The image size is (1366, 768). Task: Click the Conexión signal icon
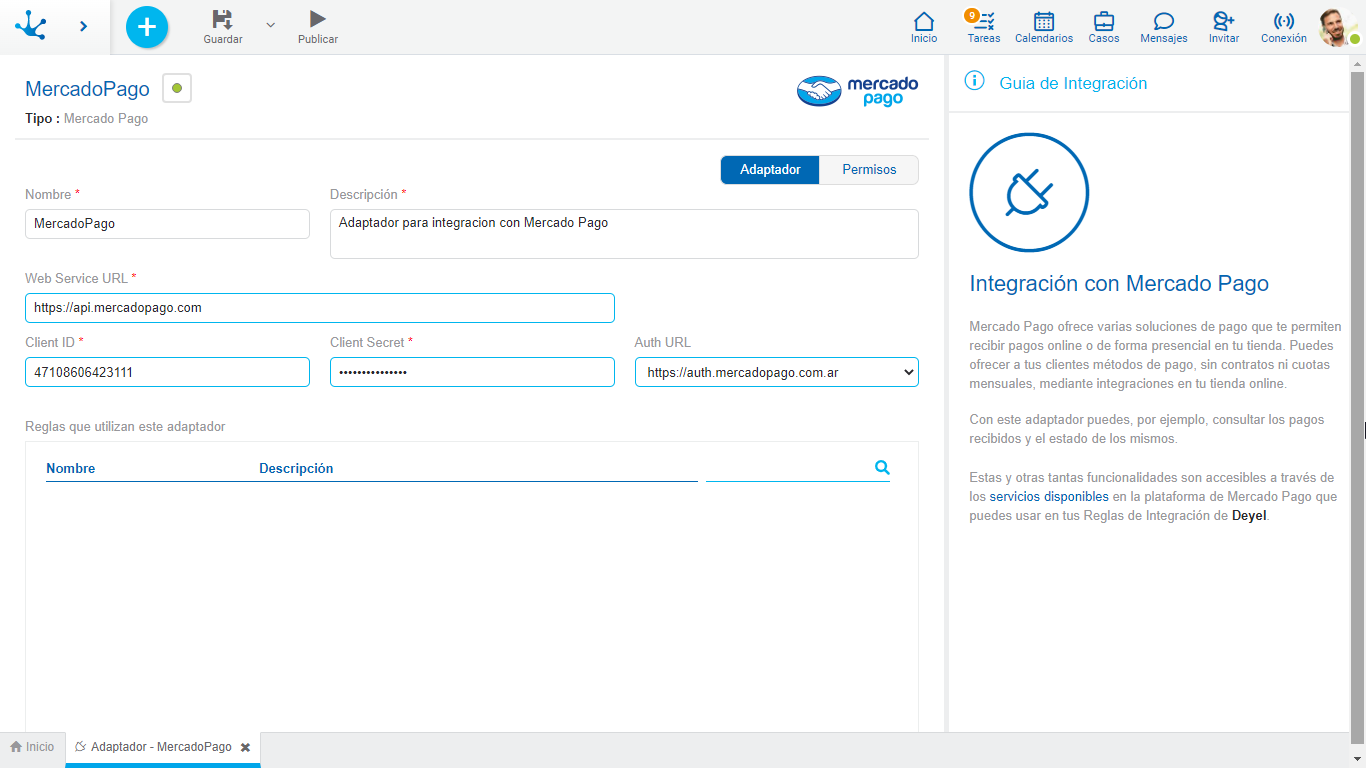pos(1284,21)
